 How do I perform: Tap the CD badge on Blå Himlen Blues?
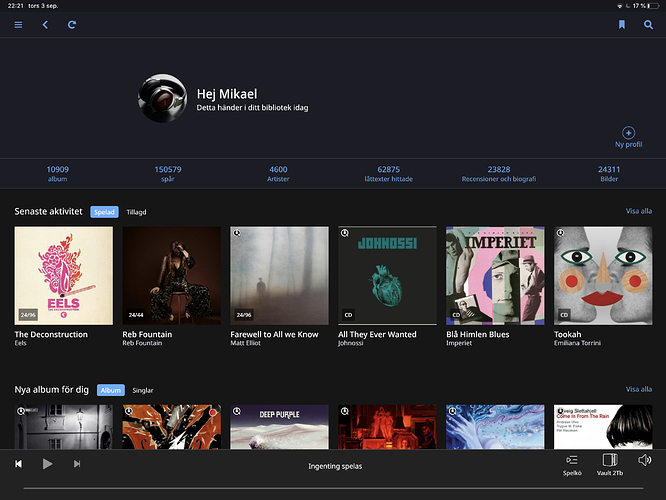[x=456, y=315]
